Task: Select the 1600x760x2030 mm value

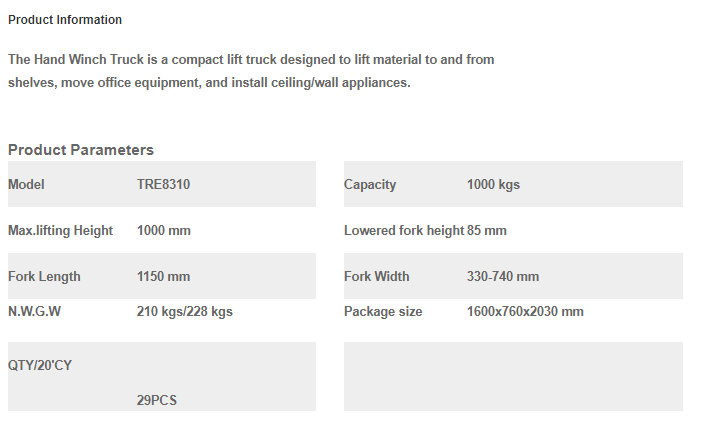Action: click(525, 311)
